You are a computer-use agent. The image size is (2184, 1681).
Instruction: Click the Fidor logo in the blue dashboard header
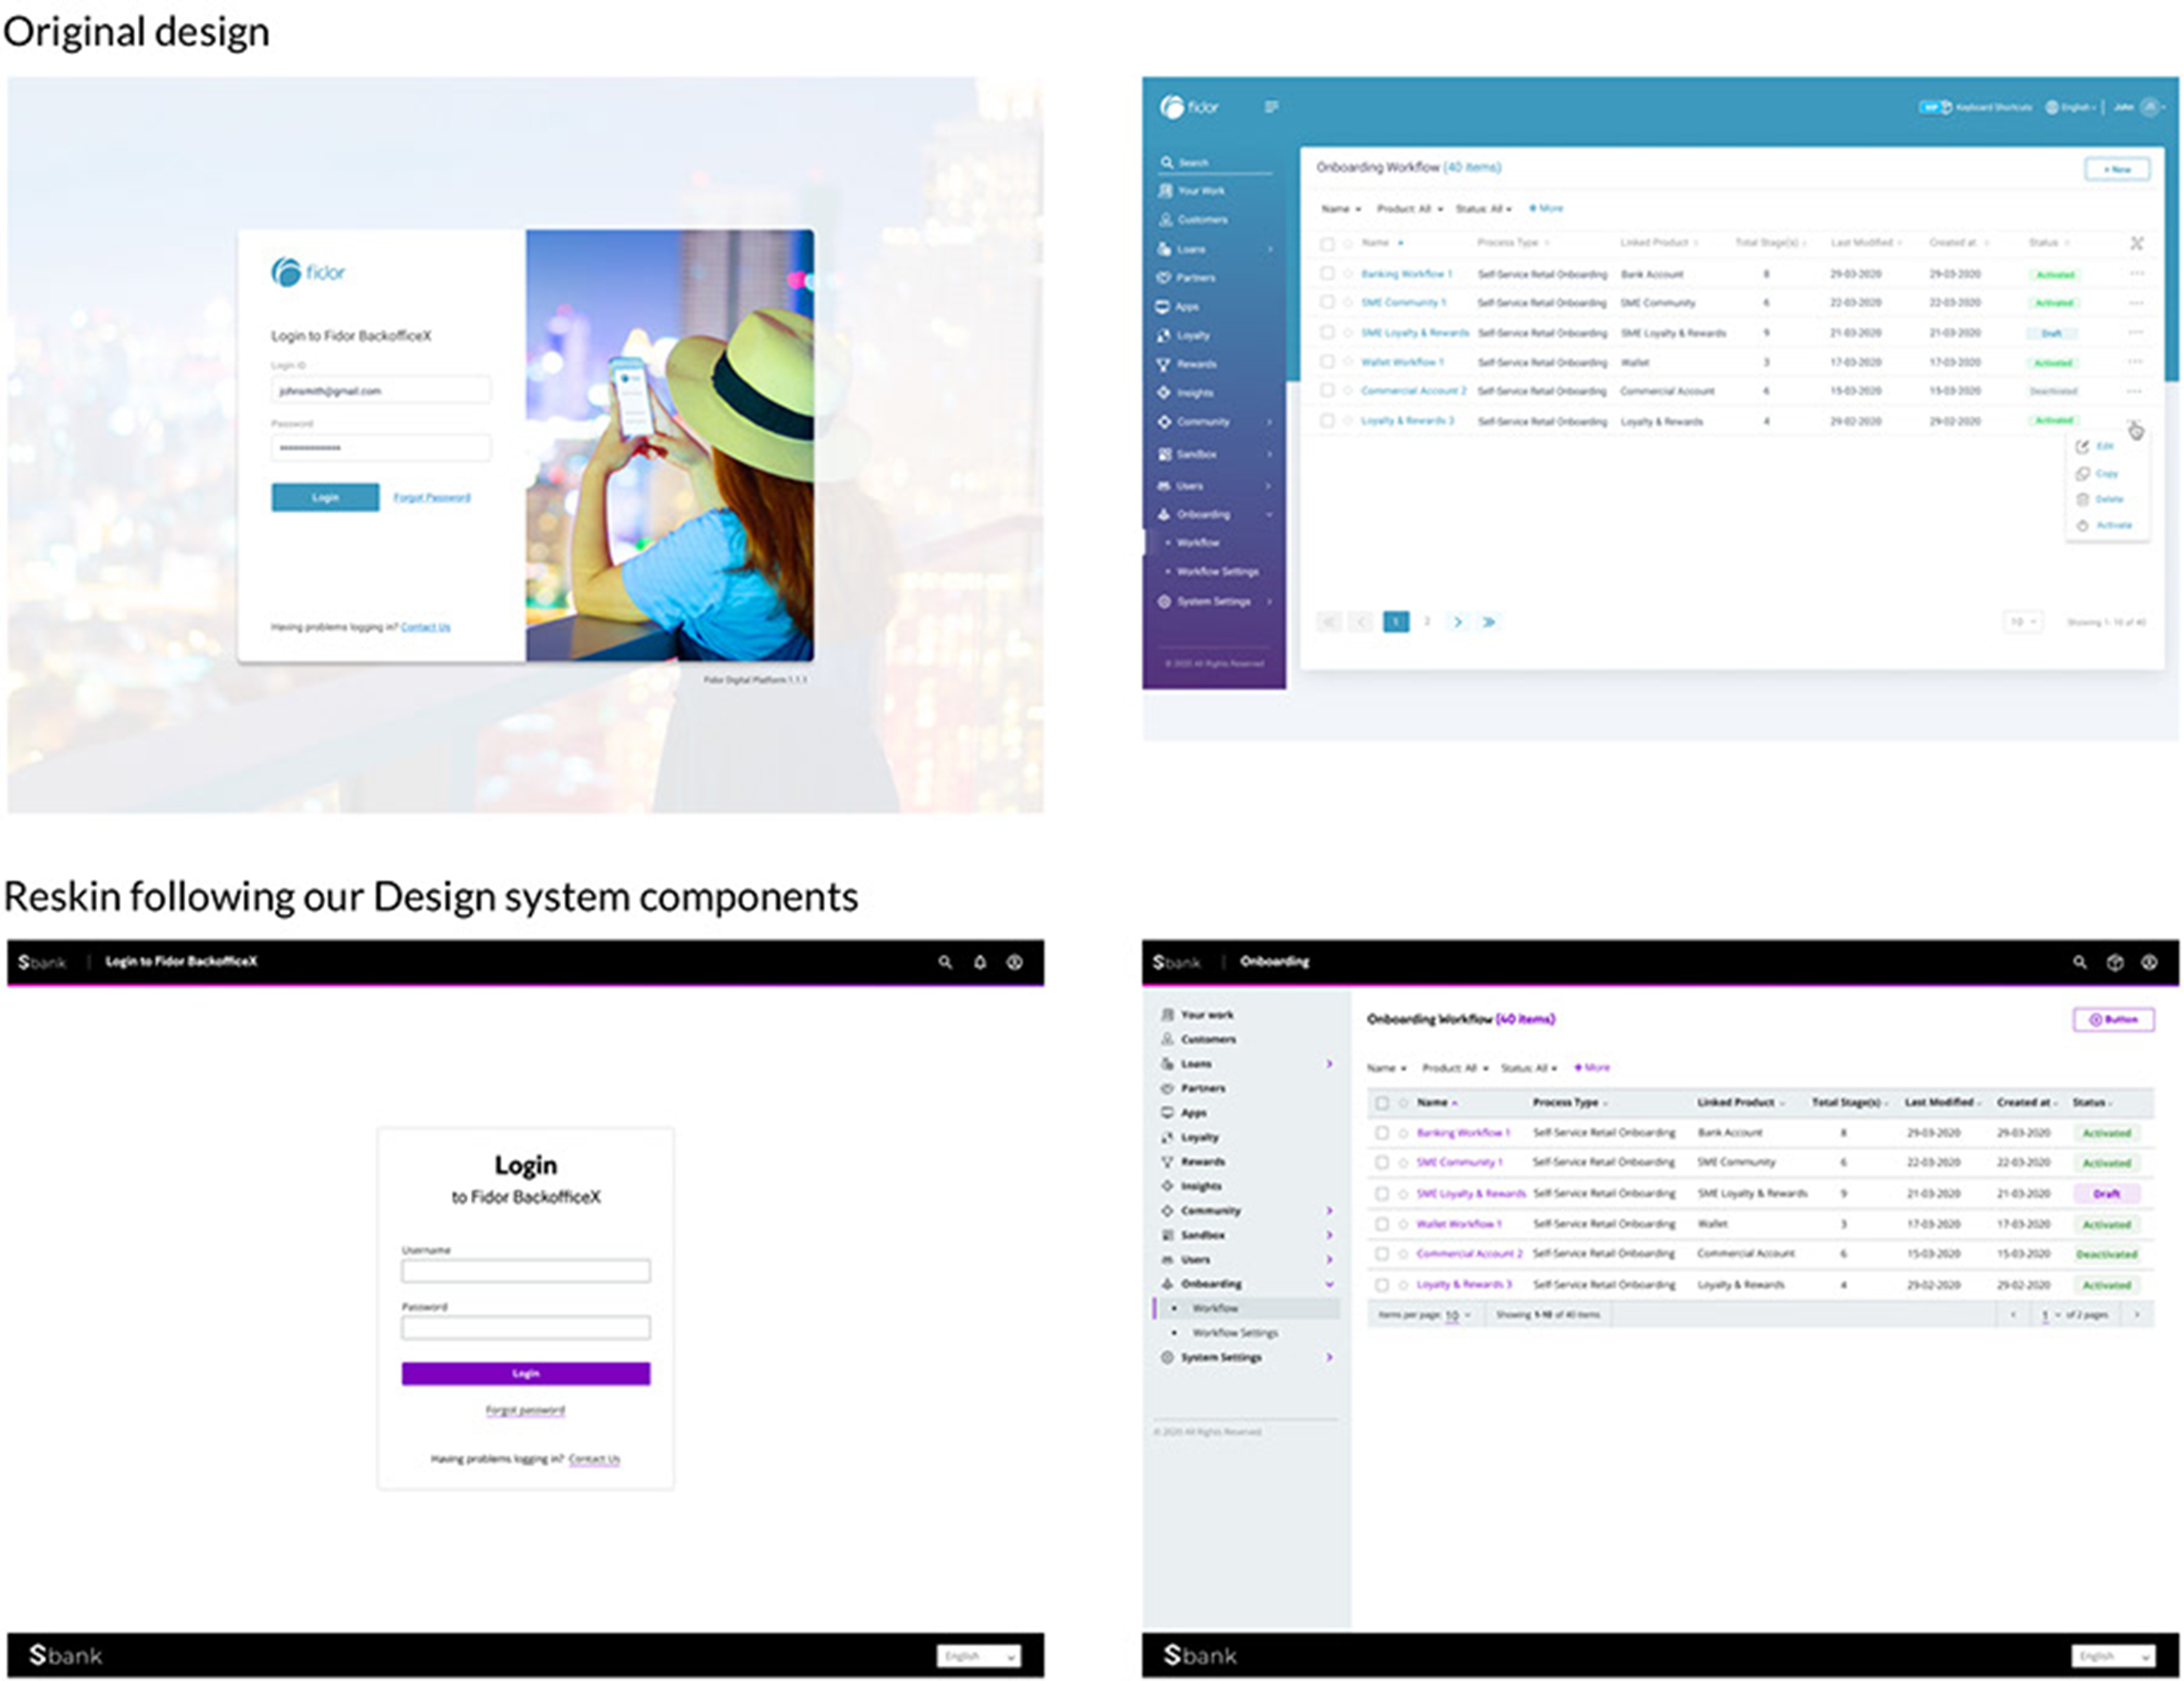(1189, 107)
